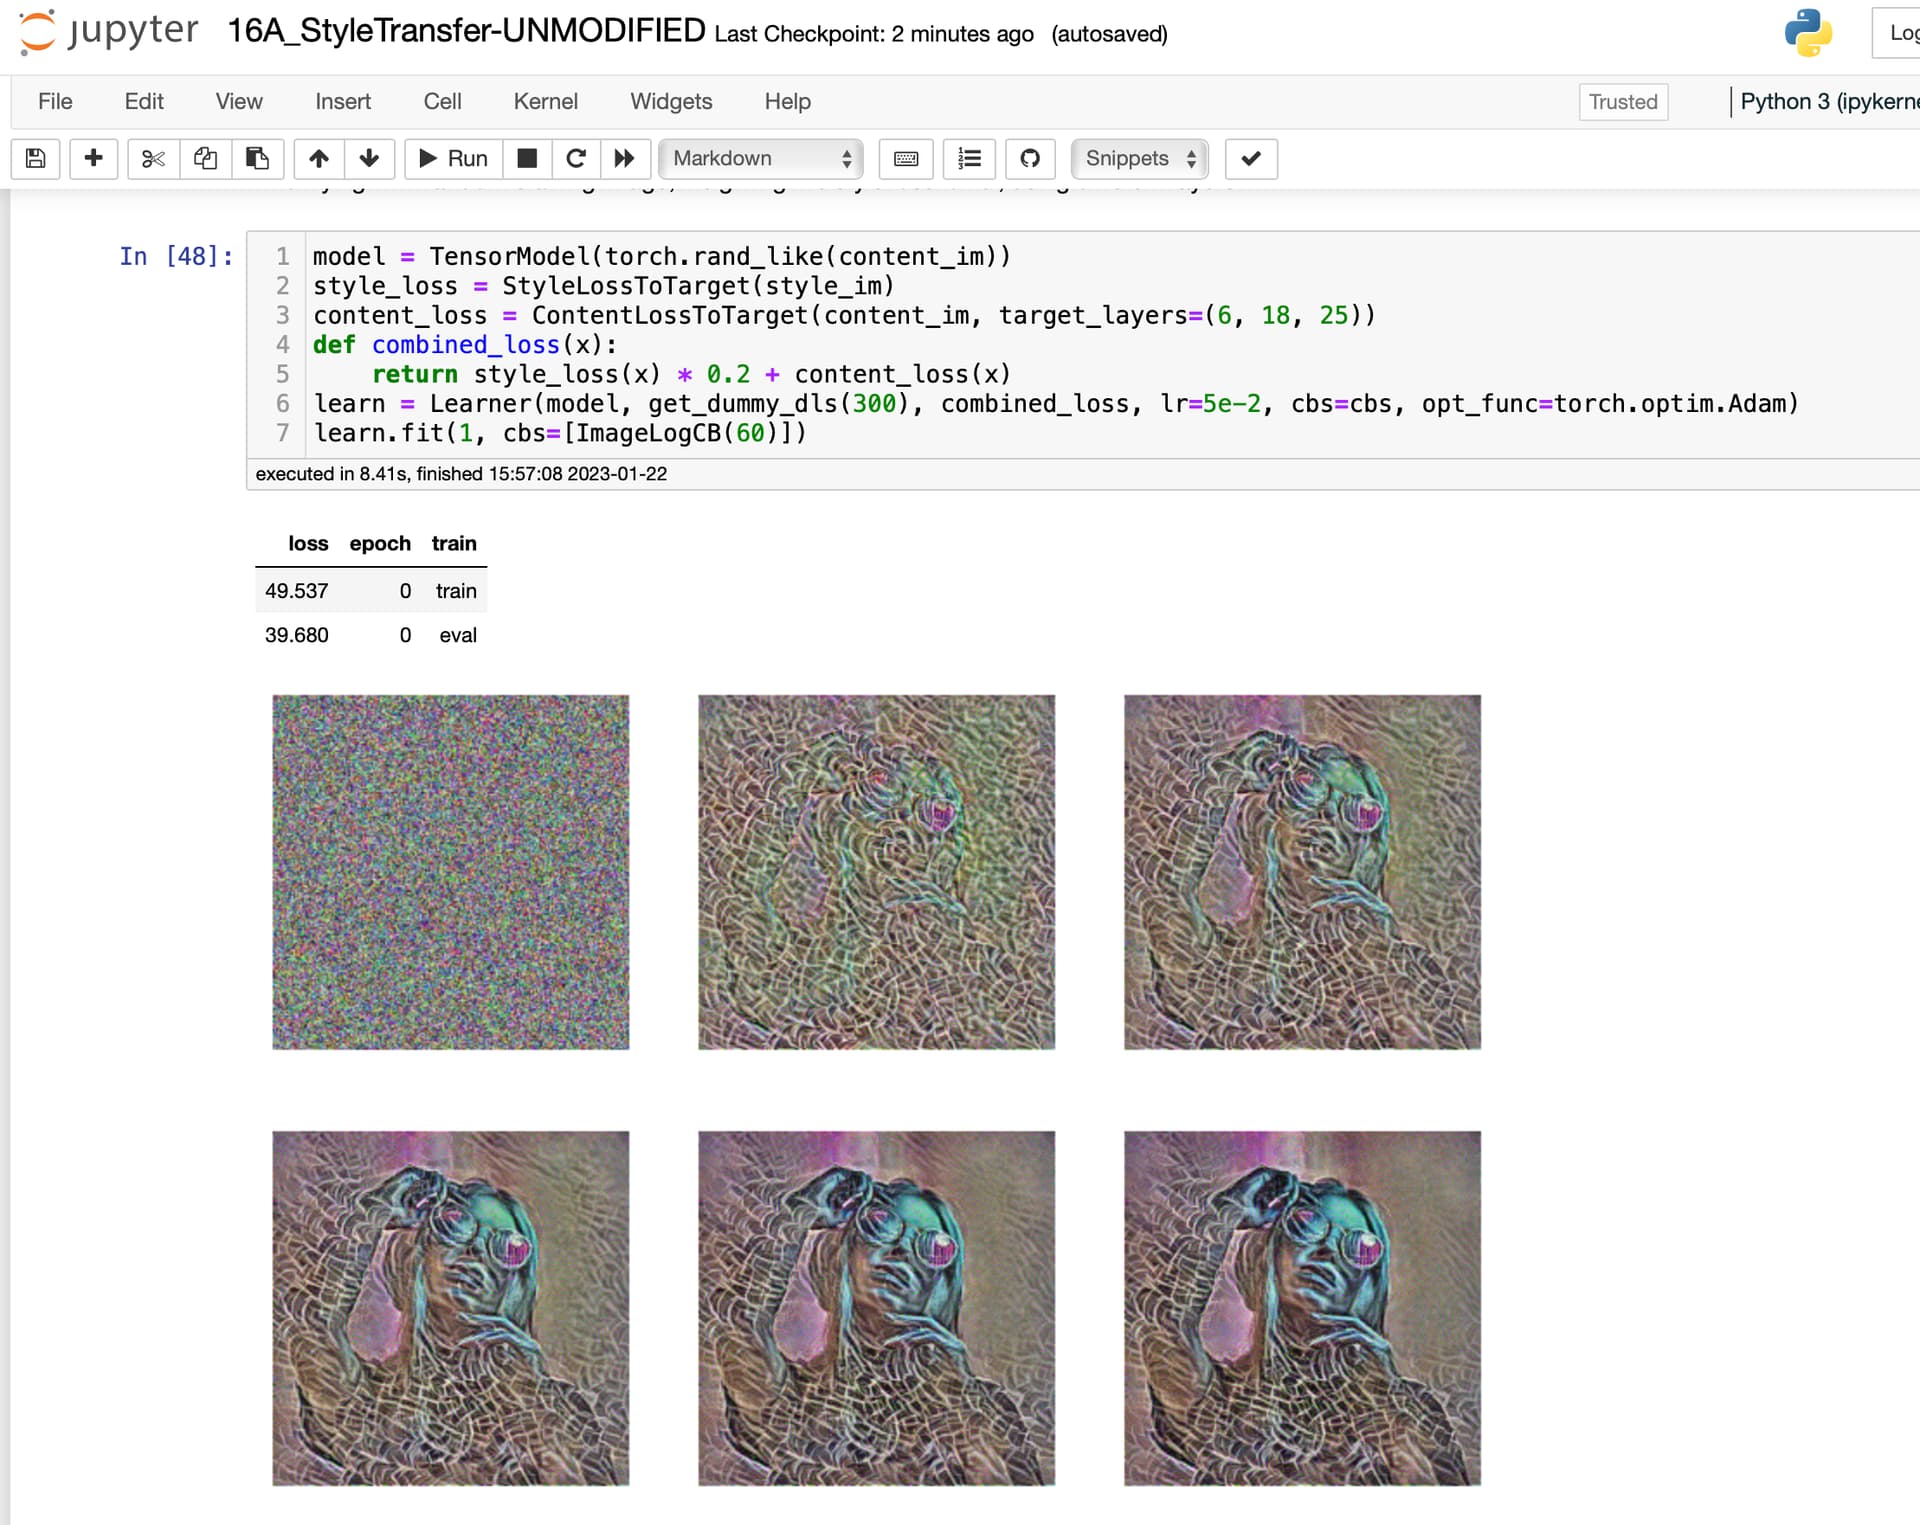Expand the Snippets dropdown
Screen dimensions: 1920x1525
point(1139,158)
